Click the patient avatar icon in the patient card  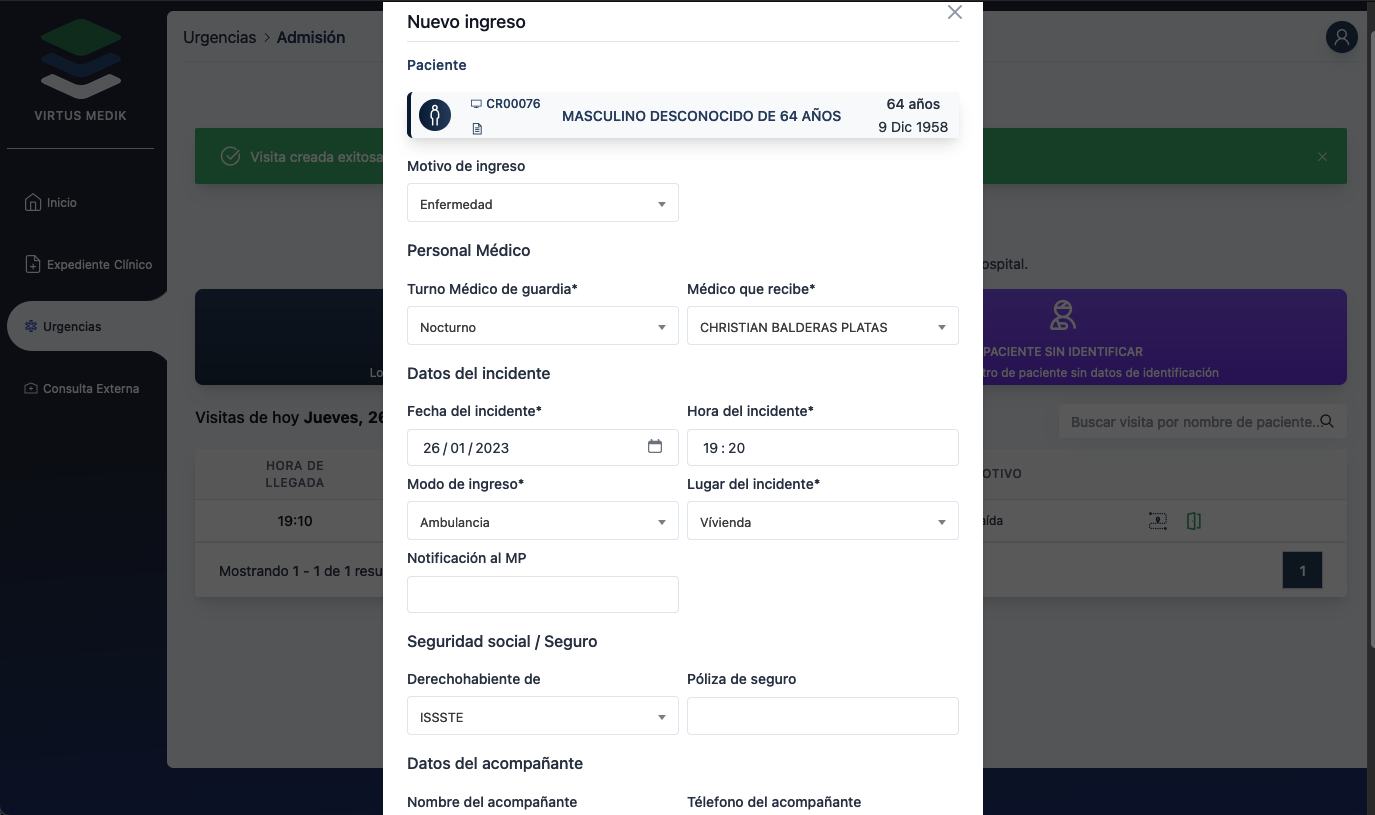435,115
